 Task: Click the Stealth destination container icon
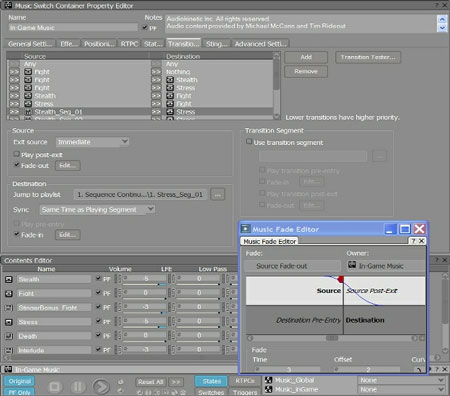click(x=170, y=80)
